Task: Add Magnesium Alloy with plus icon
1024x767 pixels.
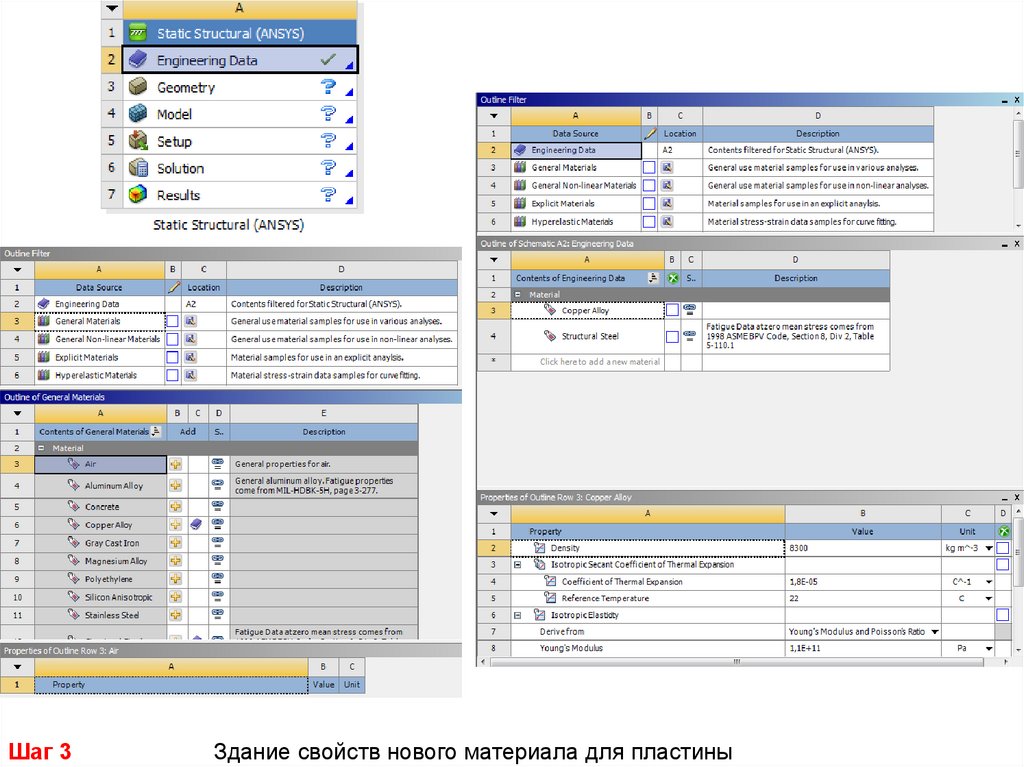Action: [x=176, y=561]
